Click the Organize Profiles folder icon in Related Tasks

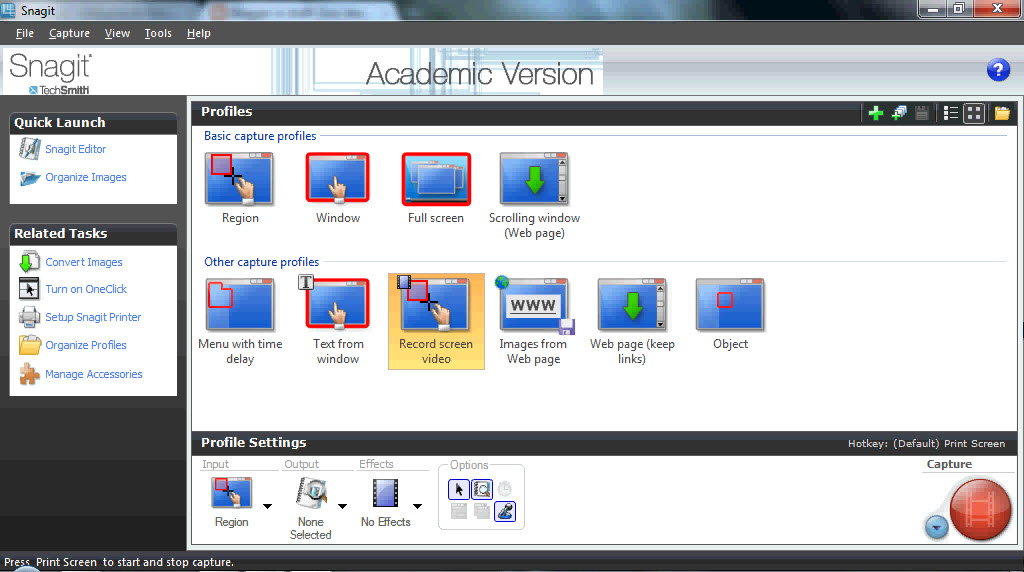(29, 345)
